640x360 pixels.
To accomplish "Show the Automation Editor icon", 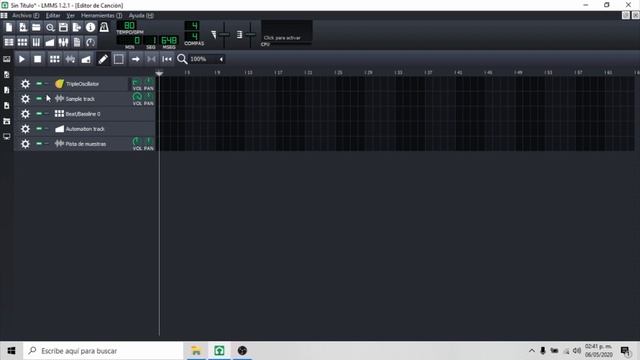I will 50,42.
